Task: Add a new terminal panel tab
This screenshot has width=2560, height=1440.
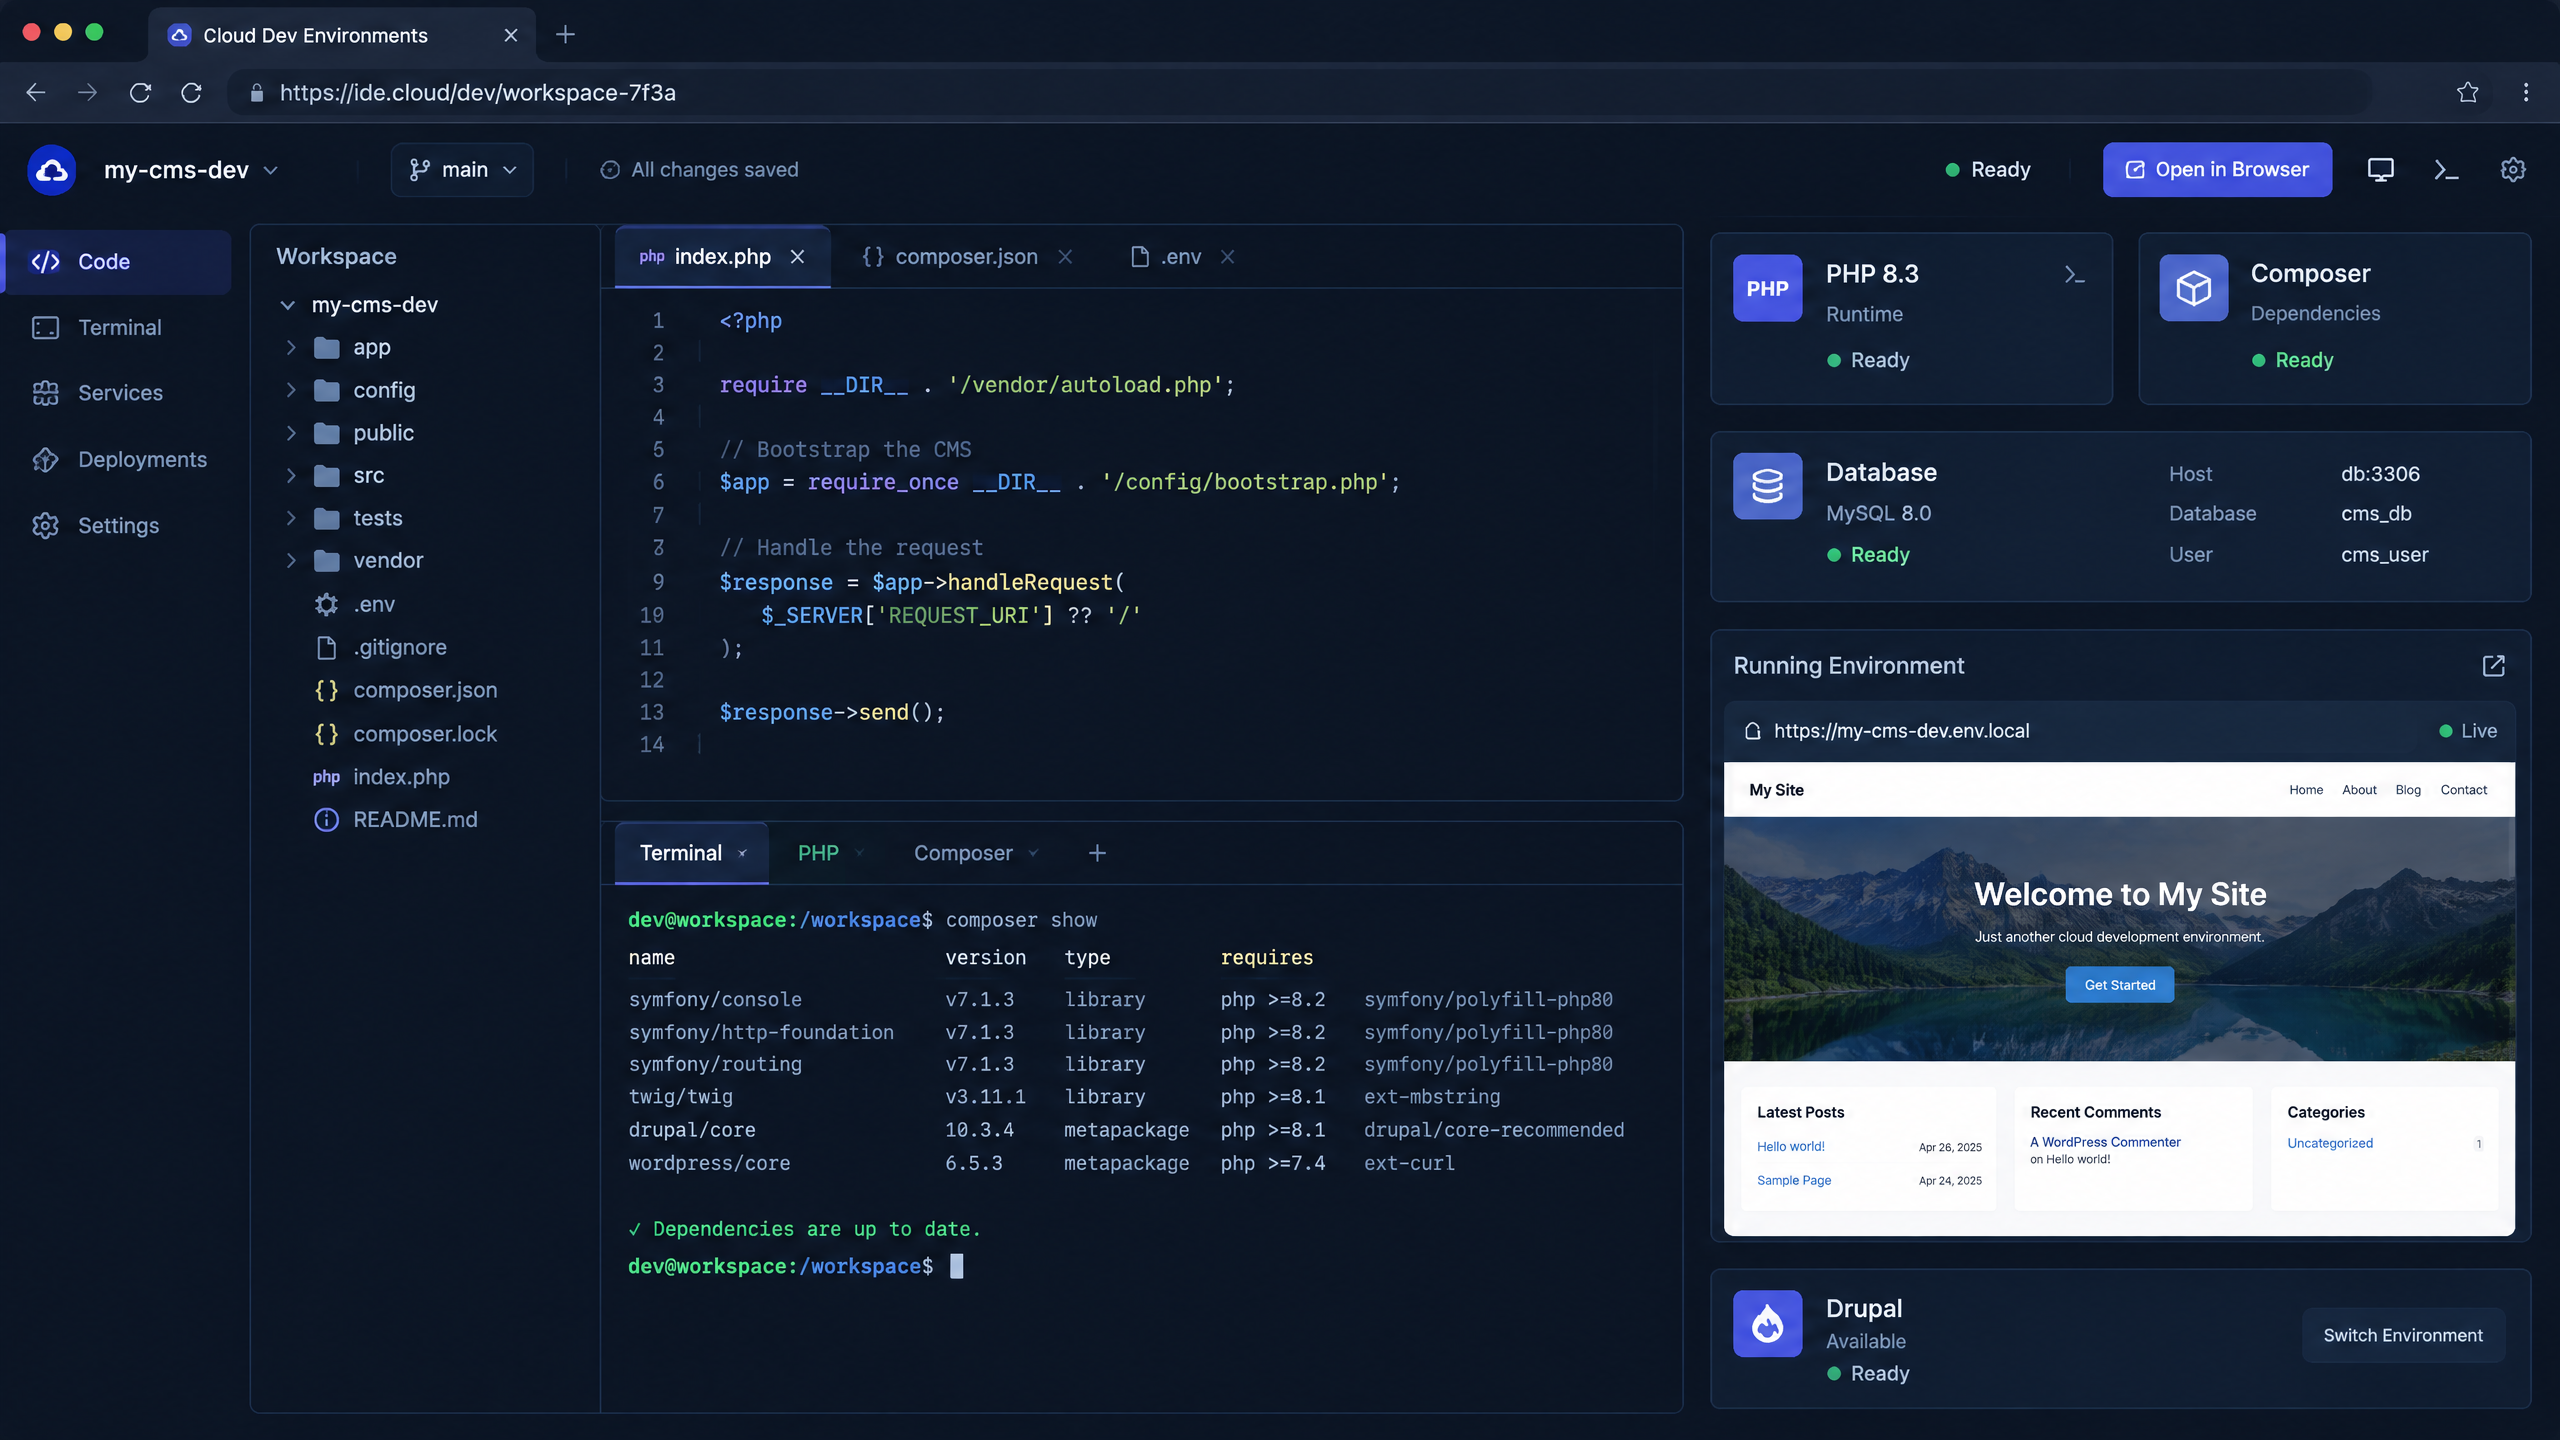Action: click(x=1097, y=853)
